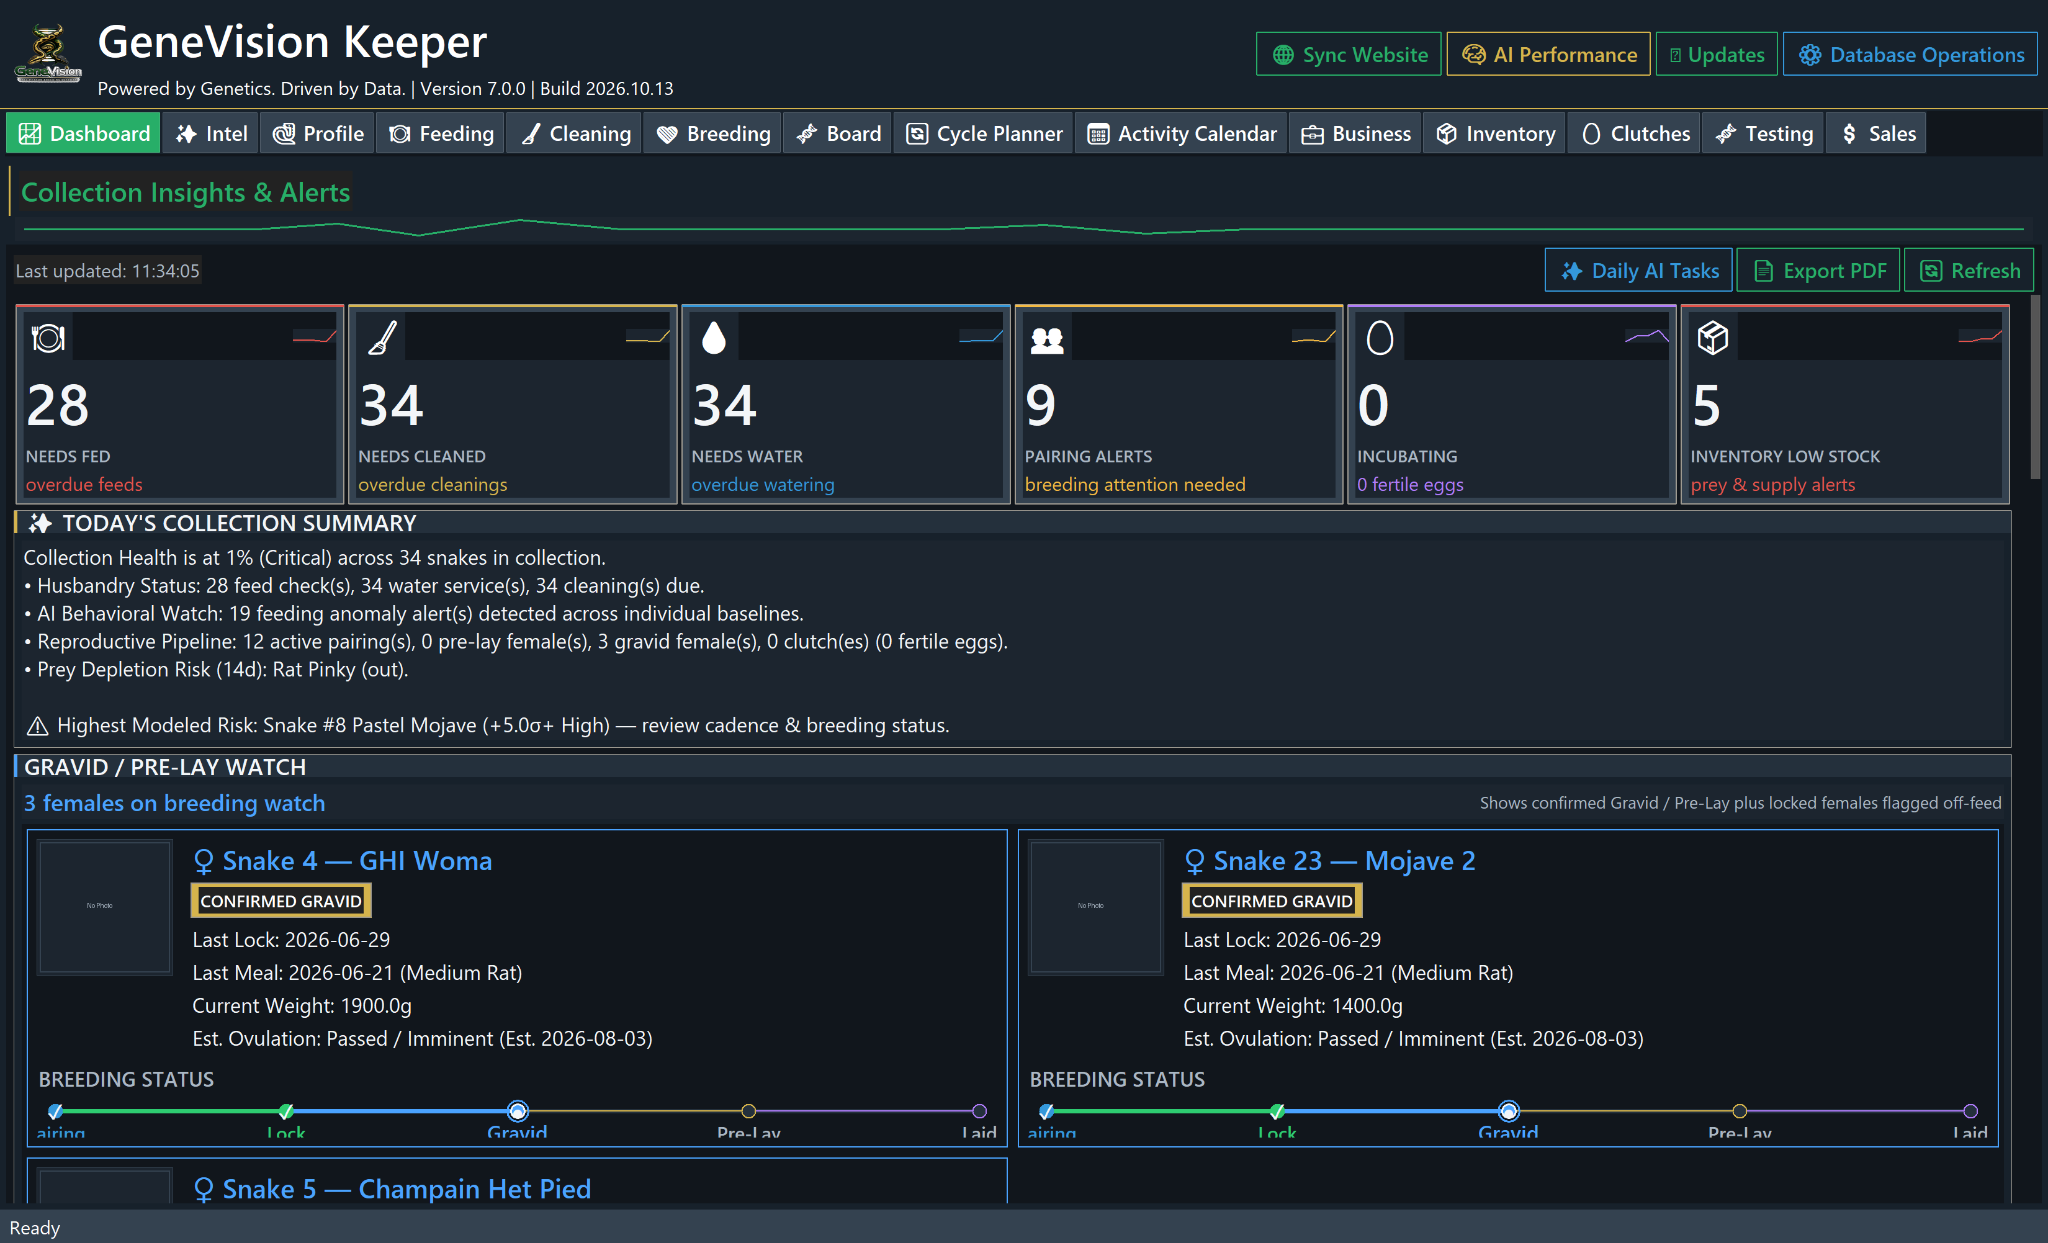Click the female symbol beside Snake 5

(x=204, y=1190)
